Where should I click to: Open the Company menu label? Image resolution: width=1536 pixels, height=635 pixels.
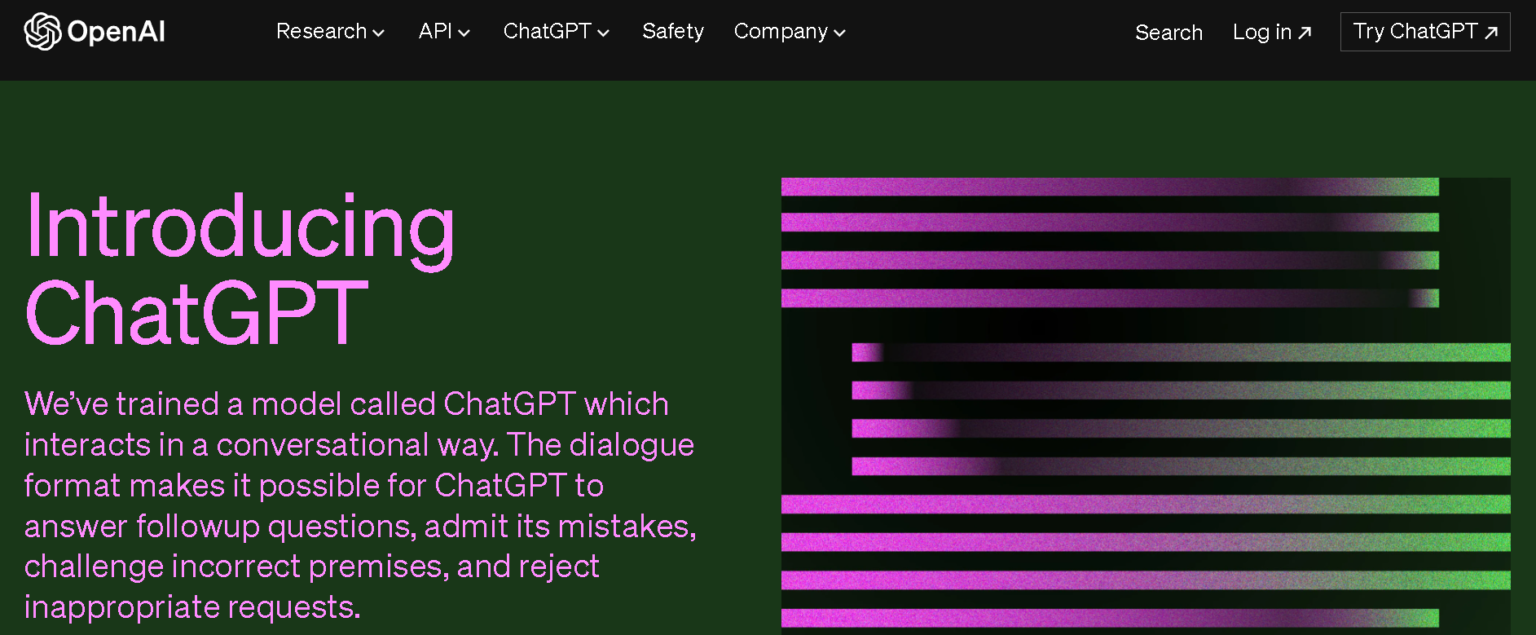(x=780, y=32)
